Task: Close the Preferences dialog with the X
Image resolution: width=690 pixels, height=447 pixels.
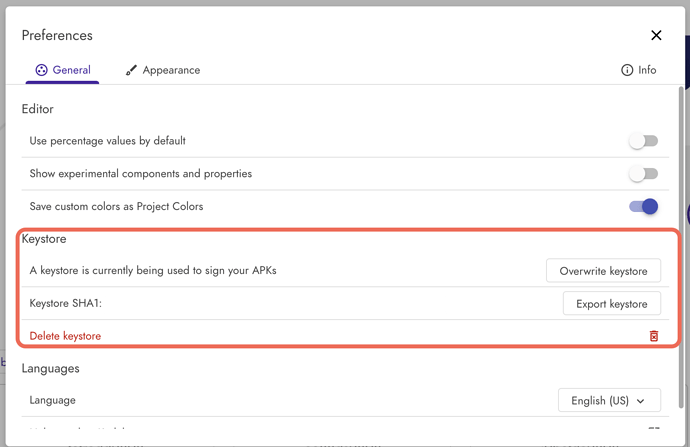Action: pyautogui.click(x=656, y=35)
